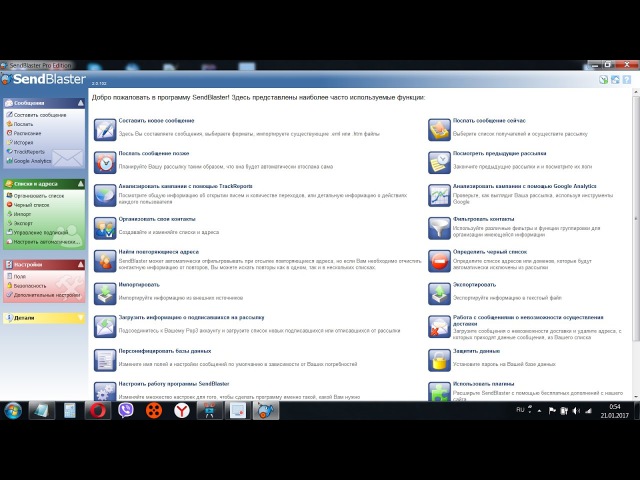Click the TrackReports campaign analysis chart icon
The height and width of the screenshot is (480, 640).
[105, 195]
